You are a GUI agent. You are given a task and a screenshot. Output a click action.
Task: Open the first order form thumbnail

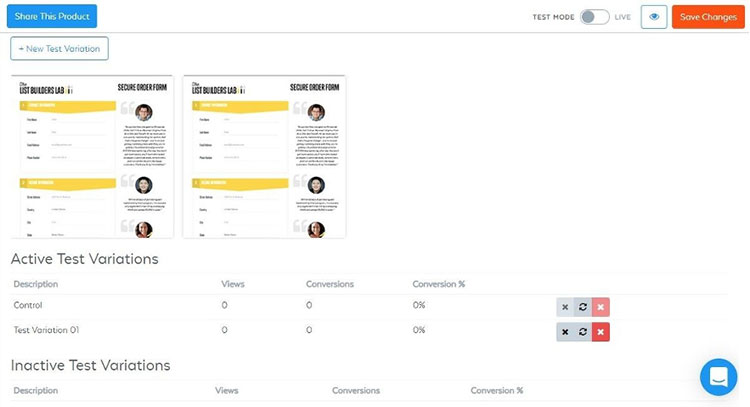tap(92, 156)
